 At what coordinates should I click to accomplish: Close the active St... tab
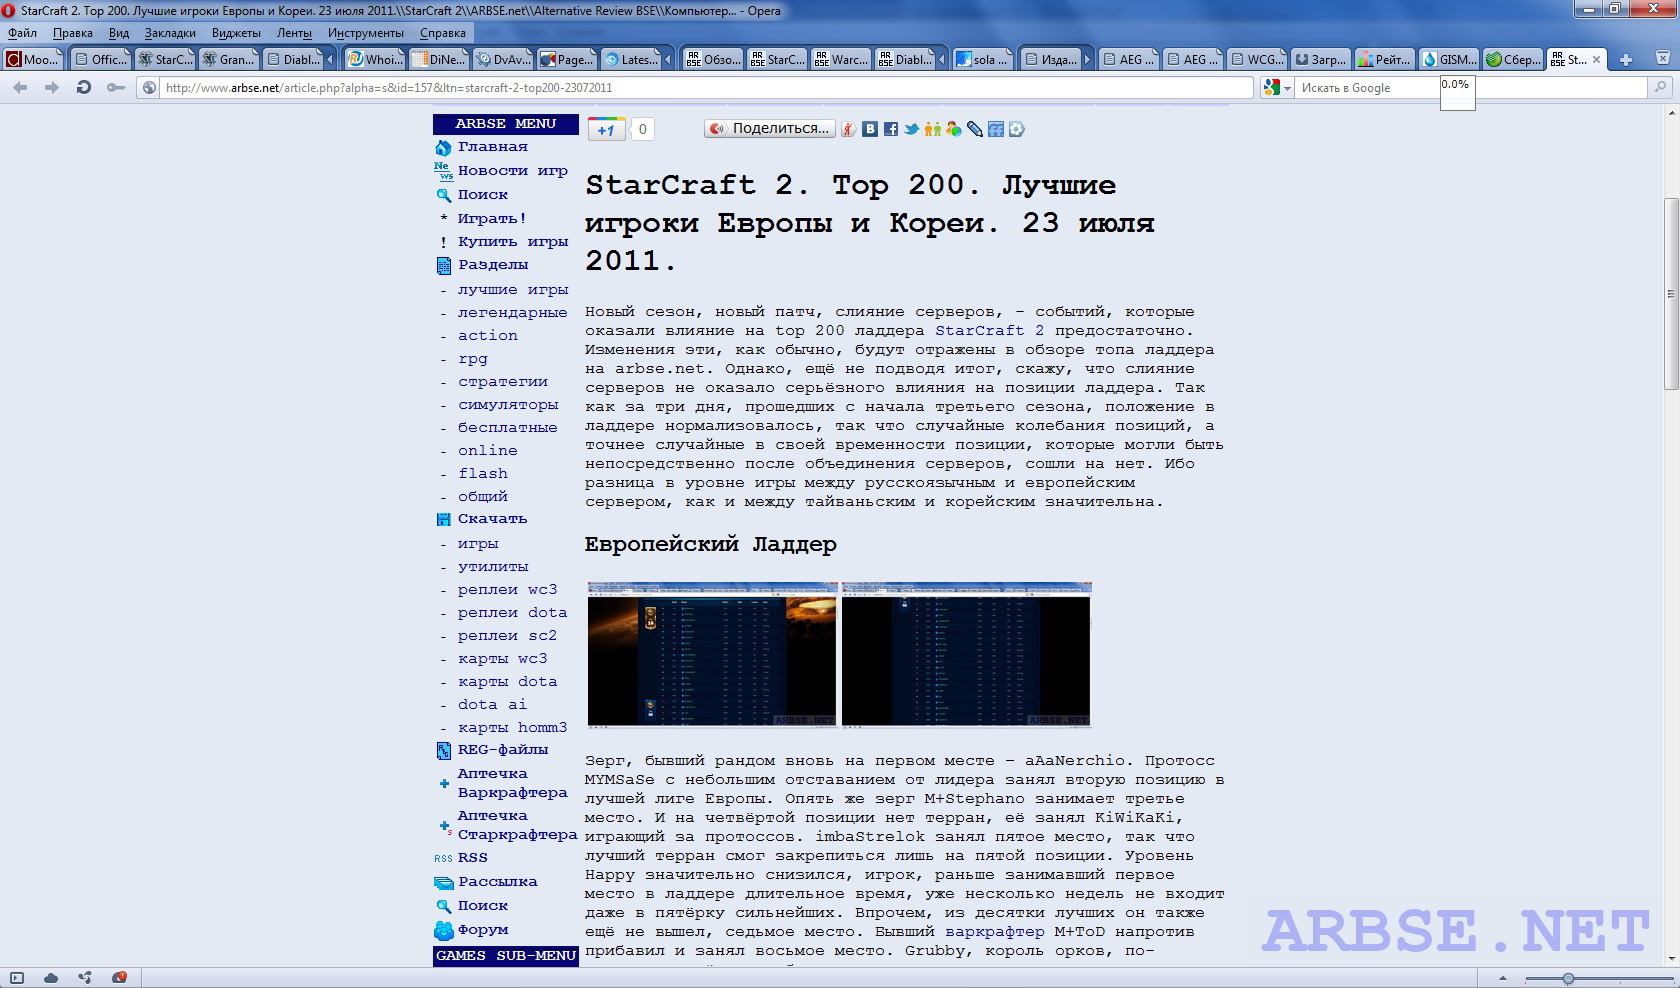(x=1596, y=60)
